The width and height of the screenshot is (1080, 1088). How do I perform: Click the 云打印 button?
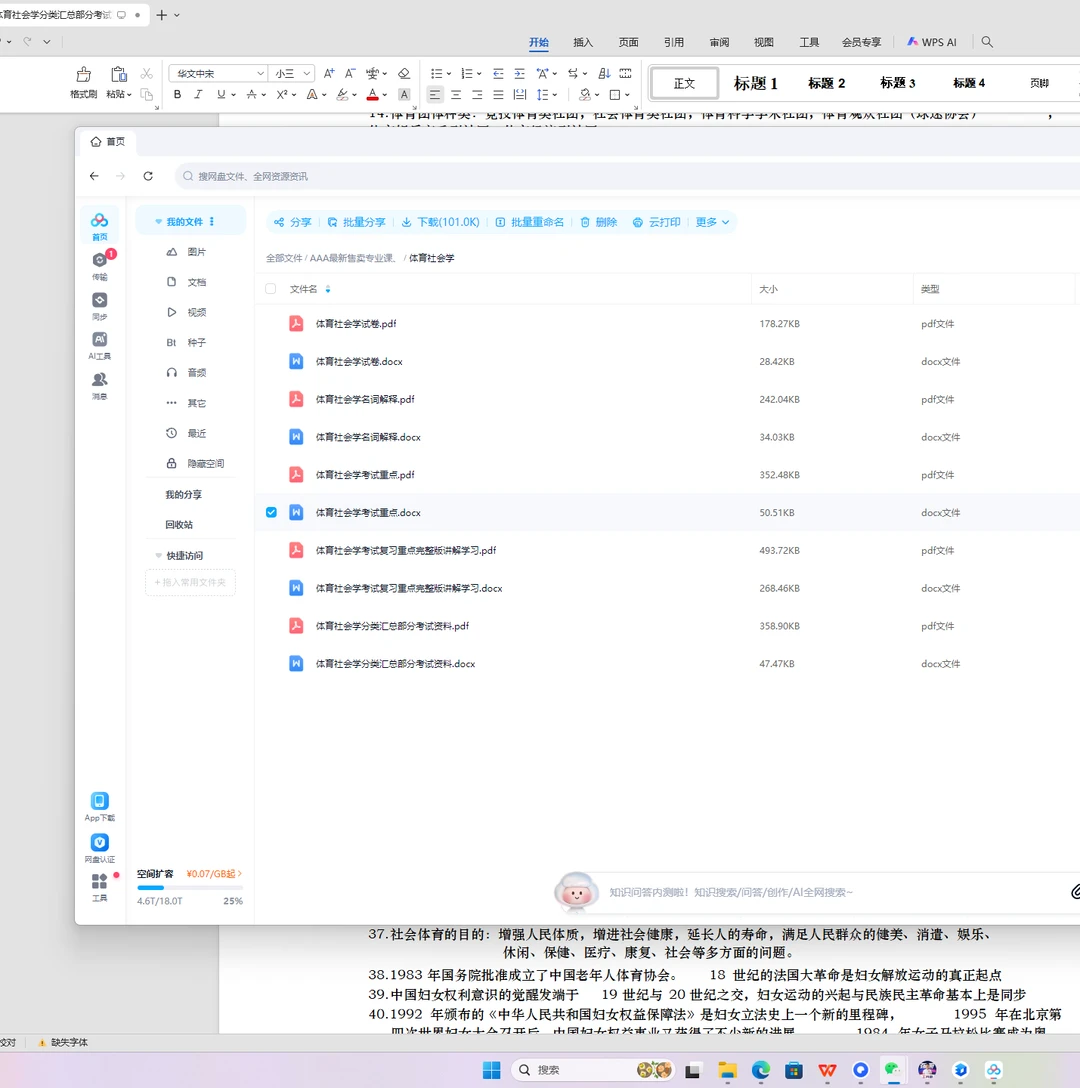coord(656,222)
